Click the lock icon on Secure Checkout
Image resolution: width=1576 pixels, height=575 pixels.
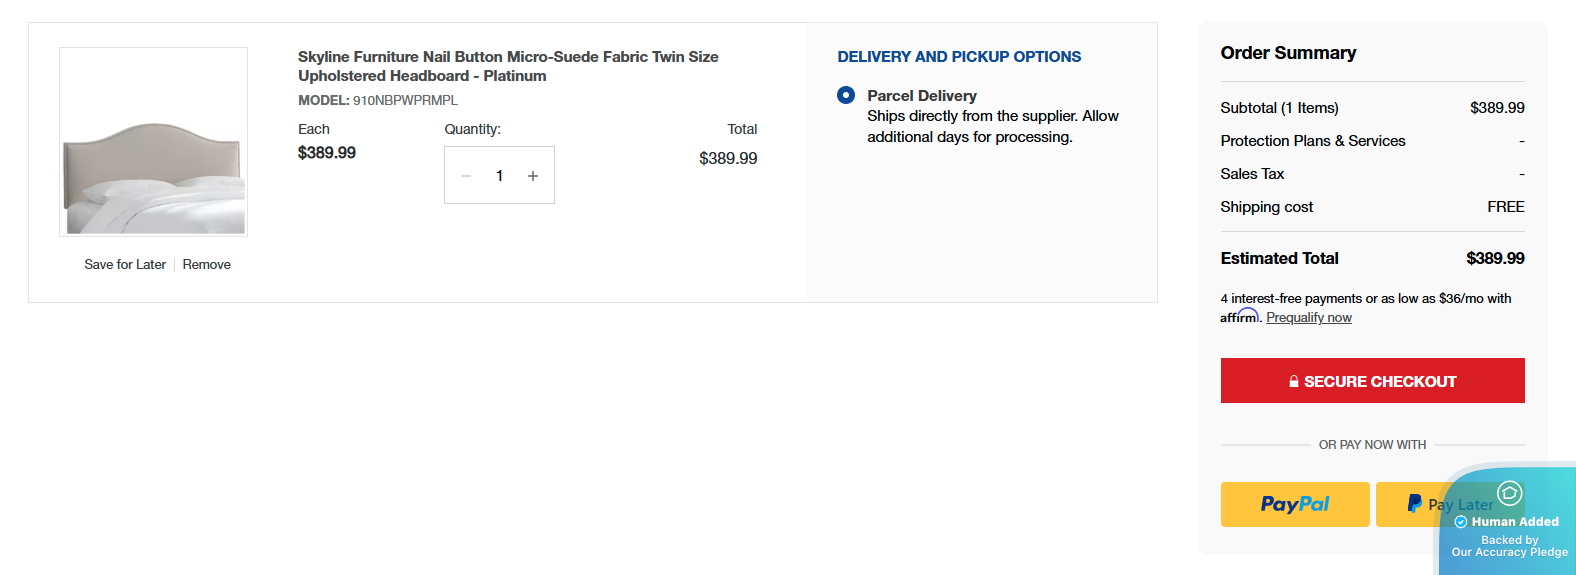coord(1294,381)
